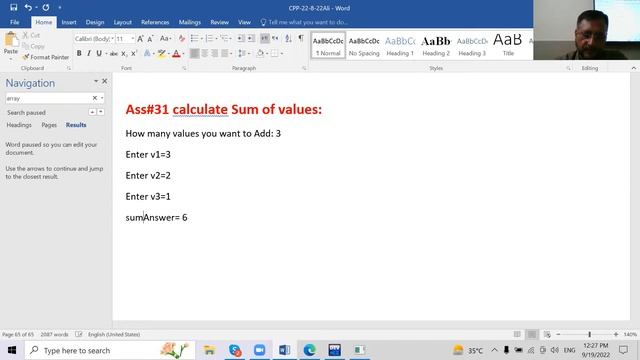Undo the last action

tap(28, 7)
